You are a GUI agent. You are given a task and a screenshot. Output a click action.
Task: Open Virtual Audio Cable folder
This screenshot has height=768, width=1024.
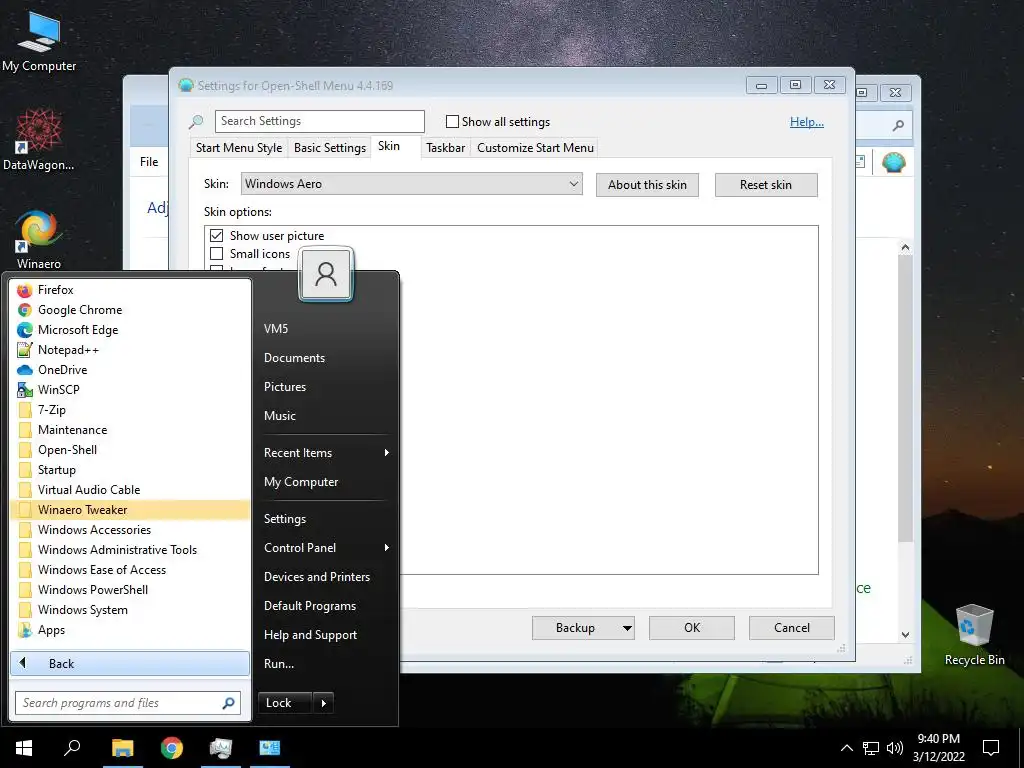pos(131,490)
